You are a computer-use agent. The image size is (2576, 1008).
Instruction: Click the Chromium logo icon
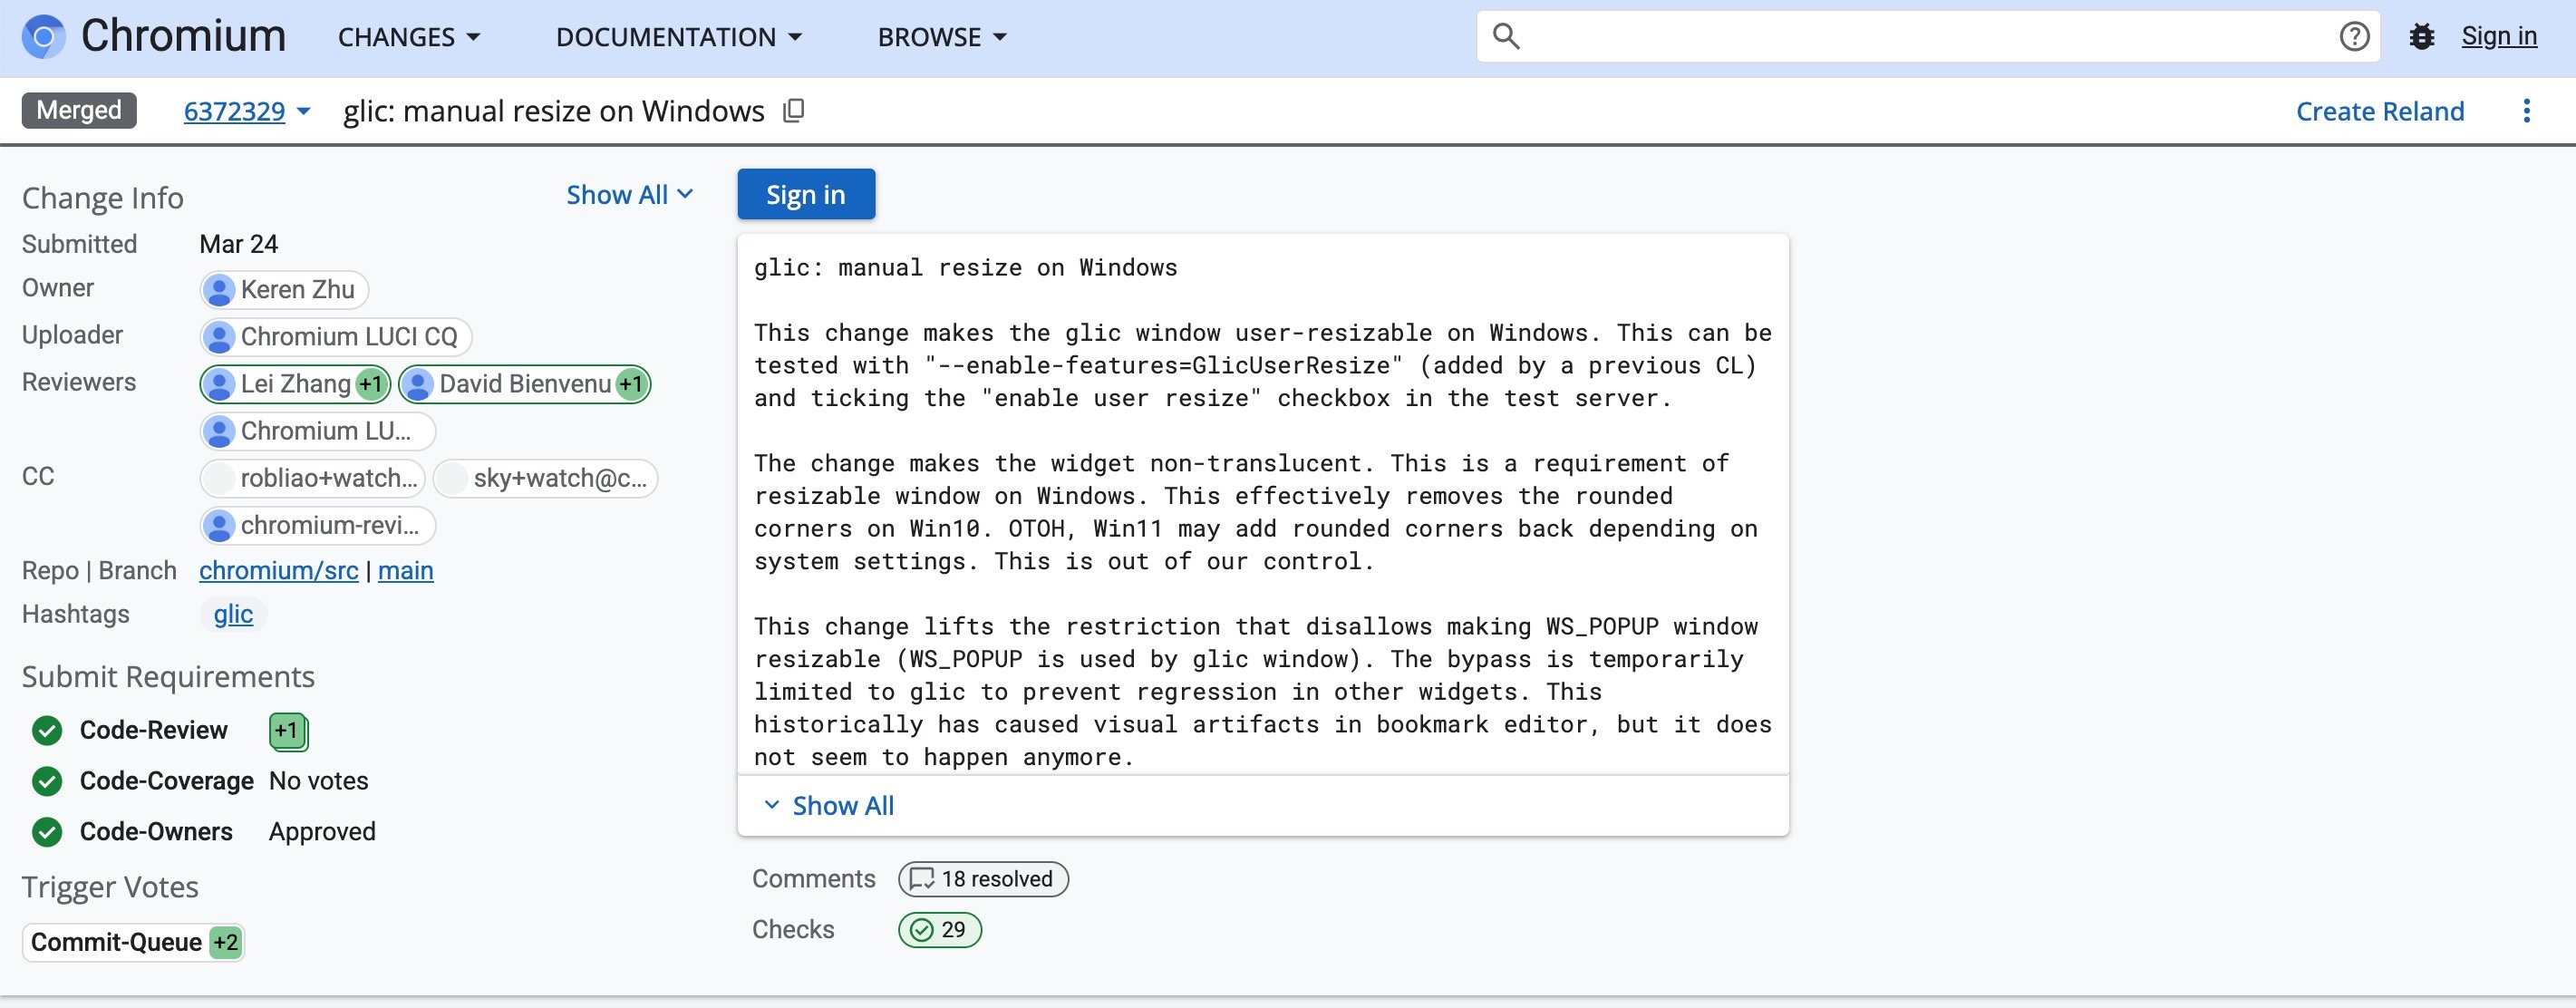click(x=44, y=37)
